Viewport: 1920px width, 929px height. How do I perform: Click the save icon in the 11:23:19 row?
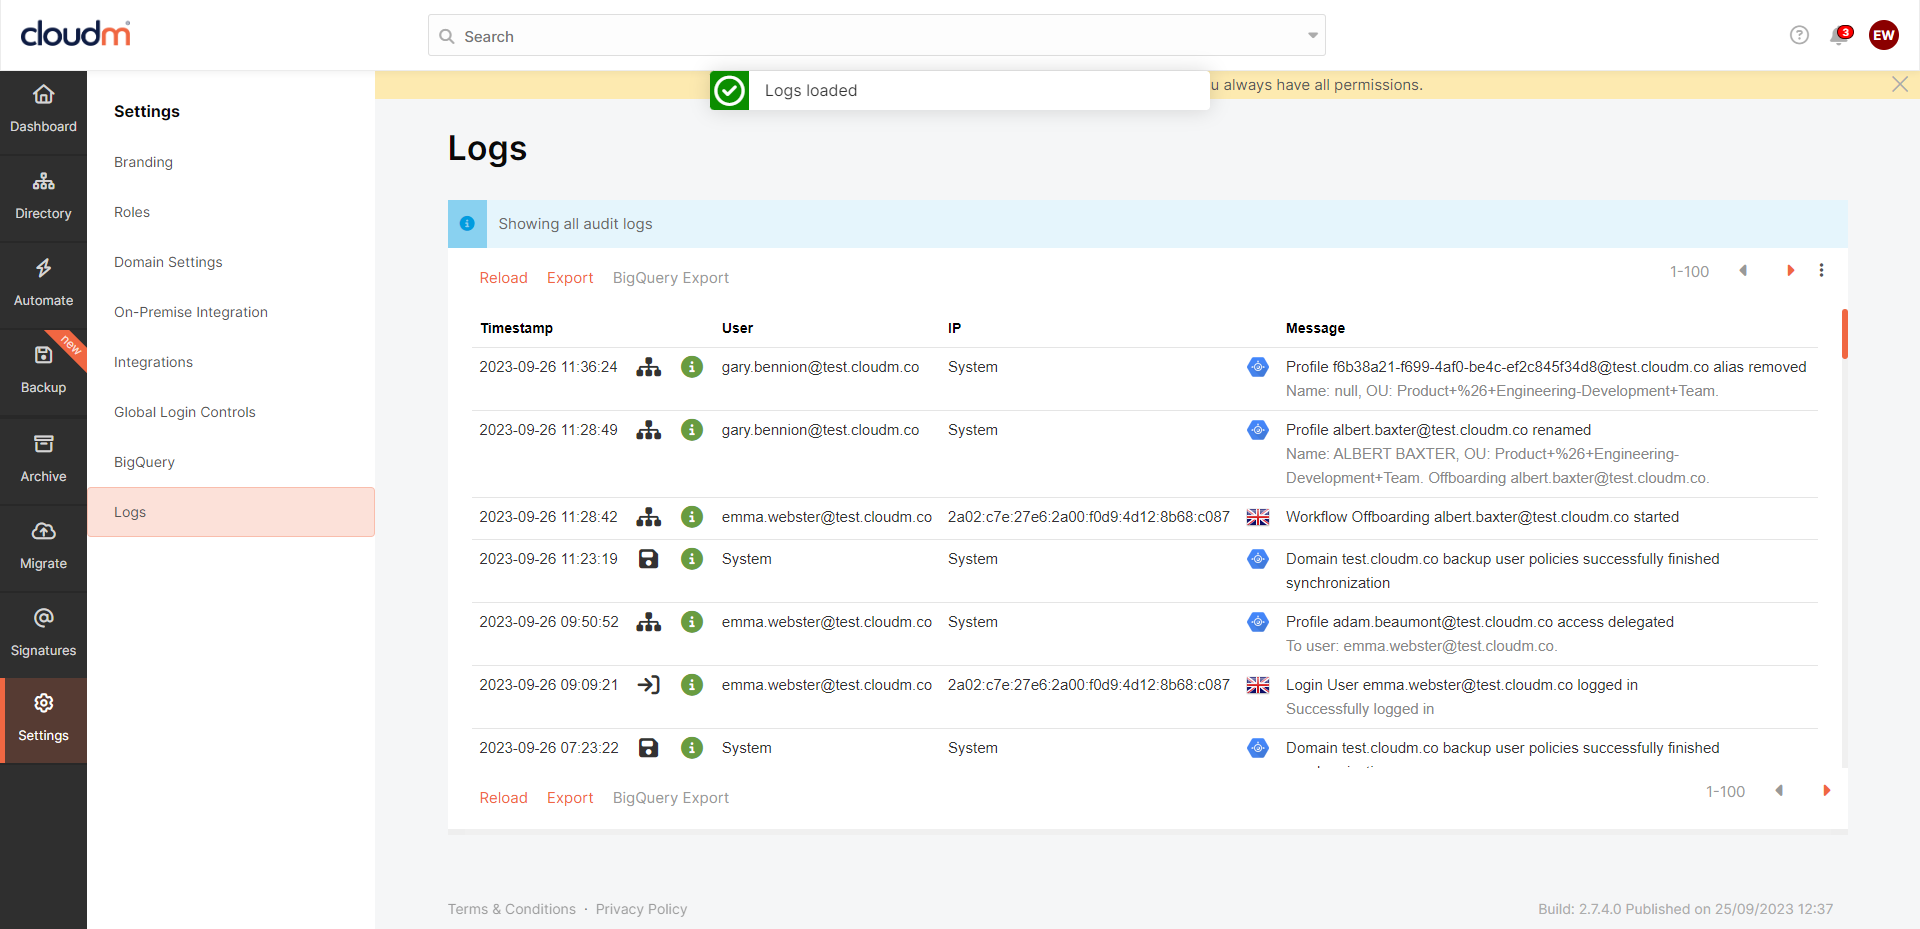(649, 559)
